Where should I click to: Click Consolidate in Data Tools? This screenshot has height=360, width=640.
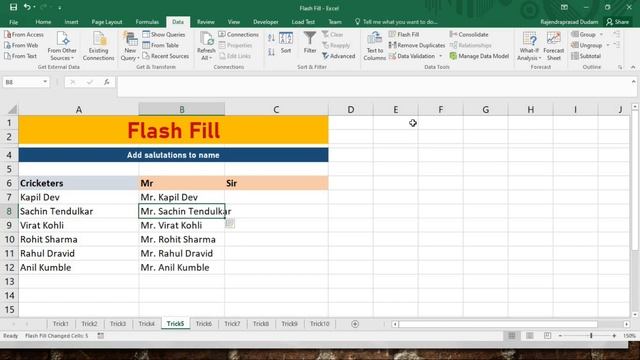(469, 35)
